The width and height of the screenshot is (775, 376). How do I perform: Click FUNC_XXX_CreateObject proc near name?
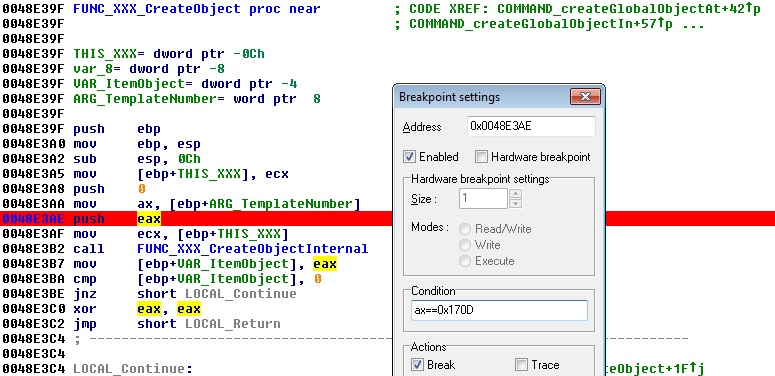(157, 8)
